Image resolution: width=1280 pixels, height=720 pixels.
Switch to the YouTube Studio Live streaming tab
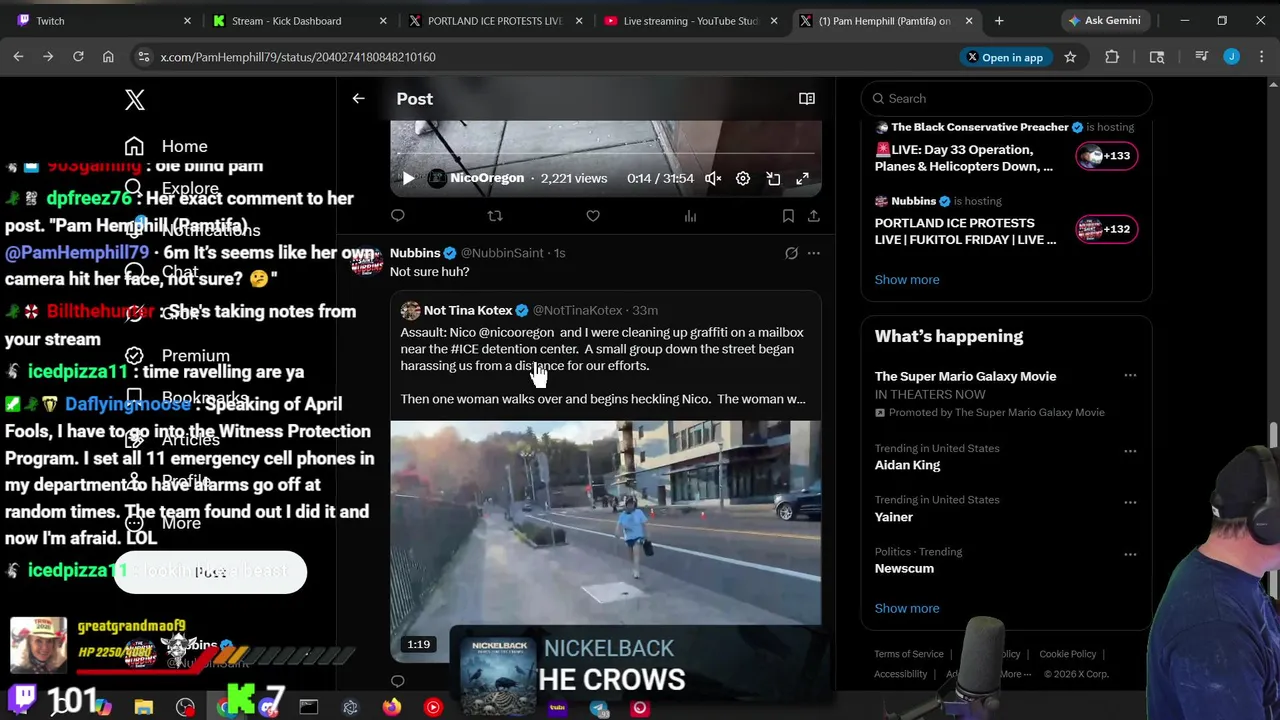click(690, 21)
